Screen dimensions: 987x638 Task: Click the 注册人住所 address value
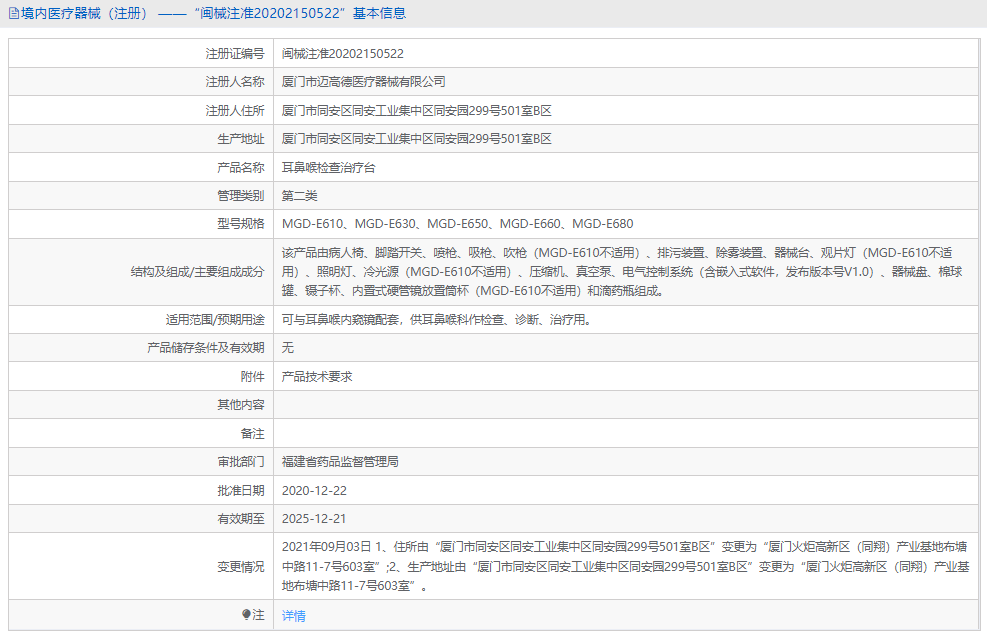(x=416, y=111)
